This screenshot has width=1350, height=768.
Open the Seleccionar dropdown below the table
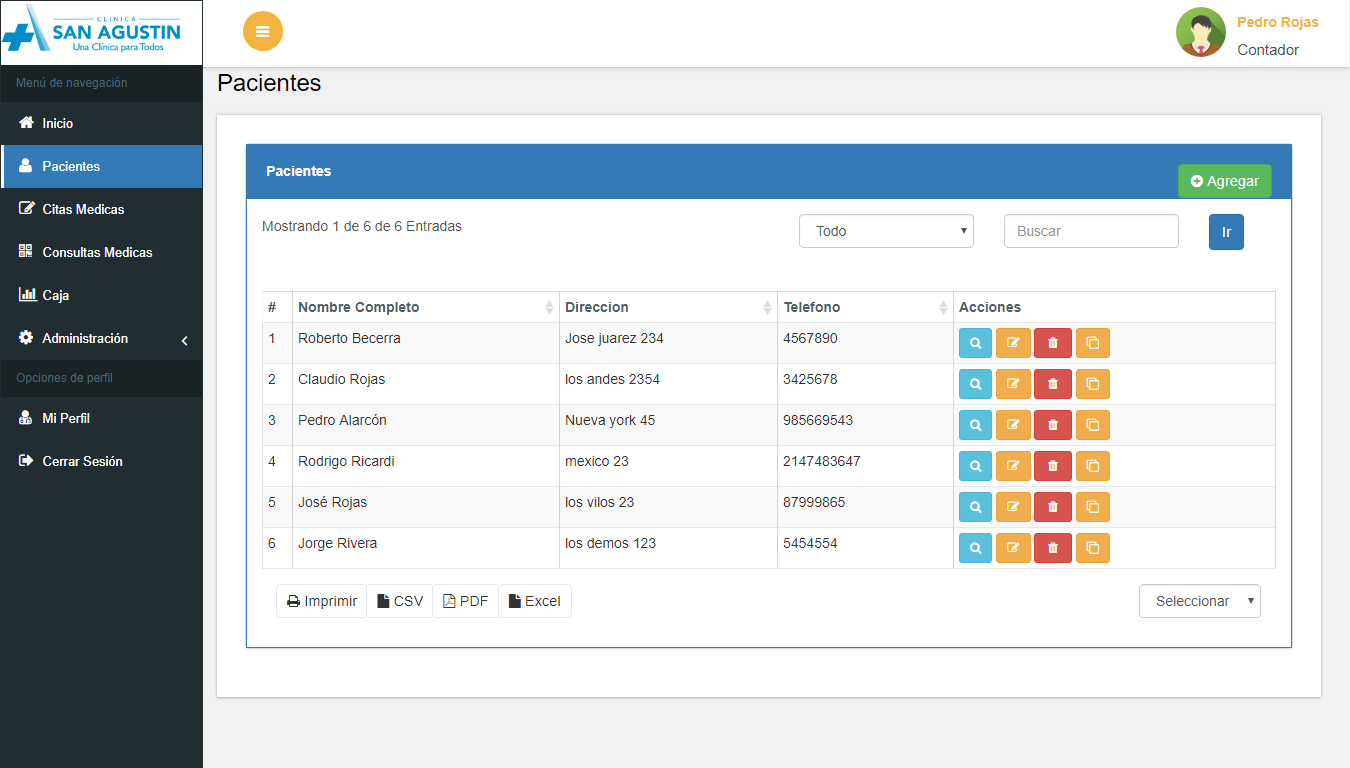click(x=1199, y=601)
